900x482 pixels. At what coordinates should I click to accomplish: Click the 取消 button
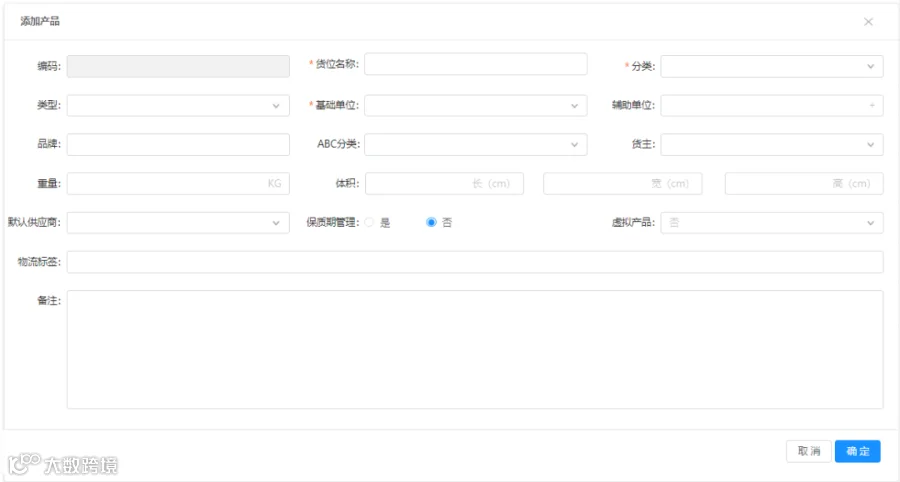pos(809,451)
